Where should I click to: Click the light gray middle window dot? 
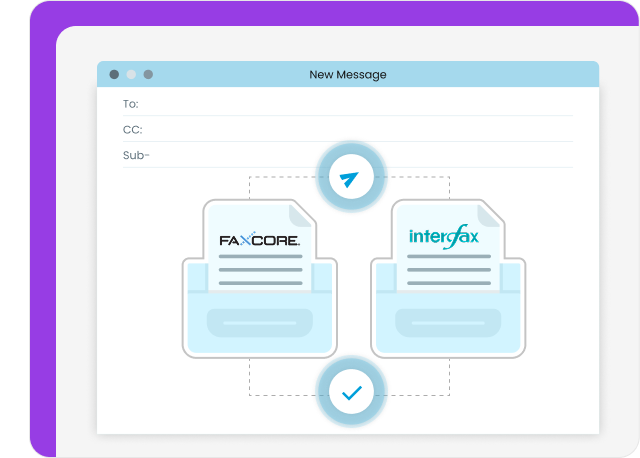point(131,74)
